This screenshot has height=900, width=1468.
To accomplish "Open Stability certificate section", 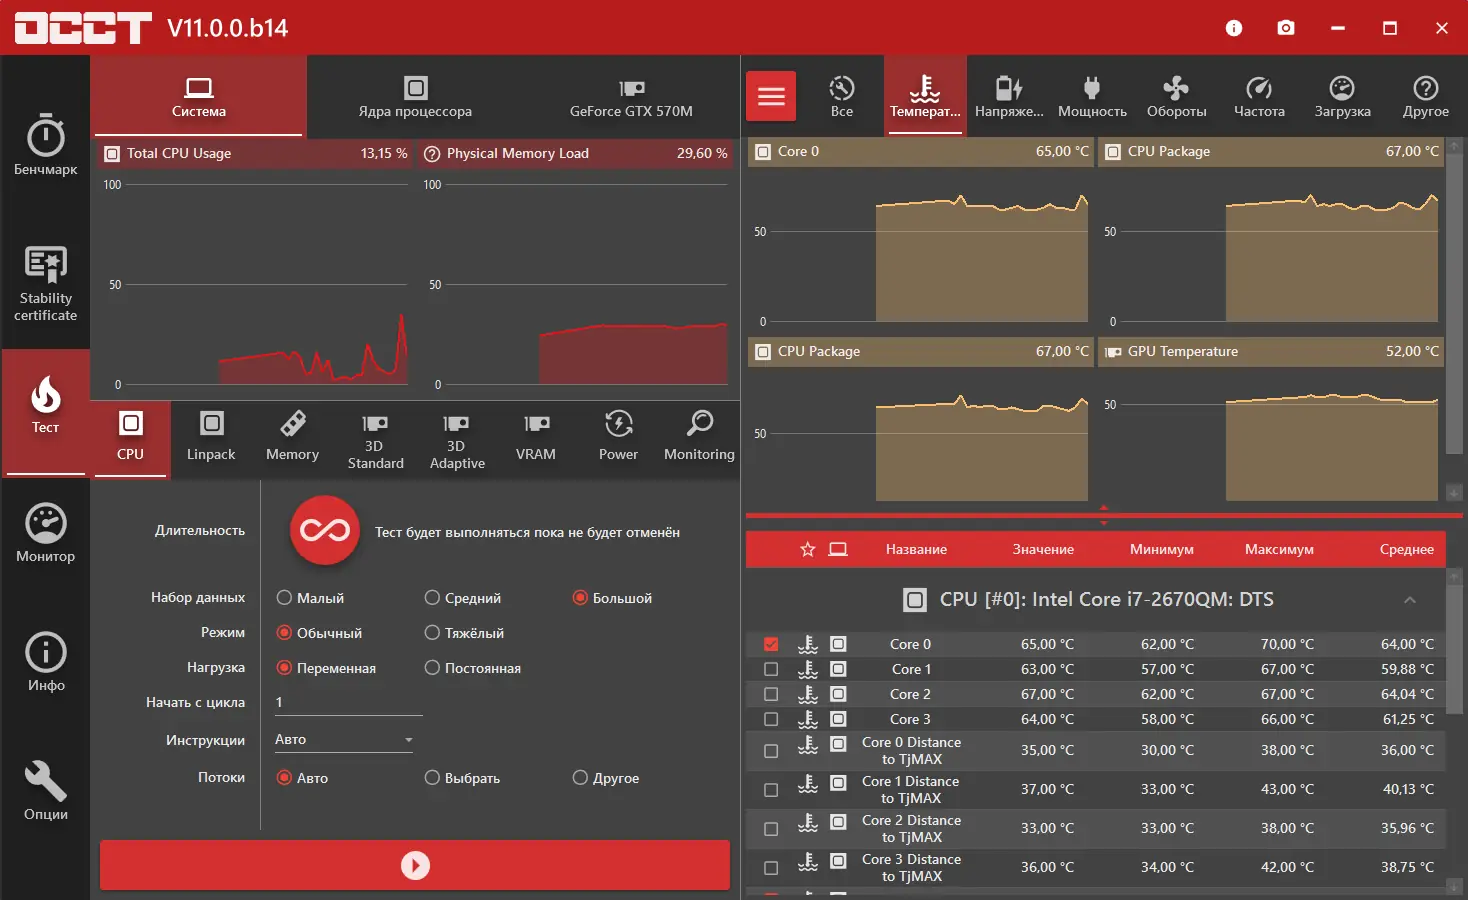I will click(45, 284).
